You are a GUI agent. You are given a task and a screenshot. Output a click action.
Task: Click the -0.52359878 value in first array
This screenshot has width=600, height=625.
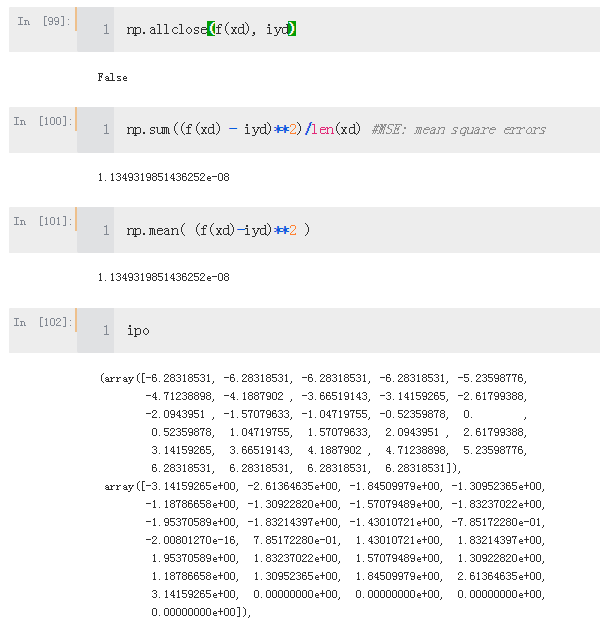point(412,414)
